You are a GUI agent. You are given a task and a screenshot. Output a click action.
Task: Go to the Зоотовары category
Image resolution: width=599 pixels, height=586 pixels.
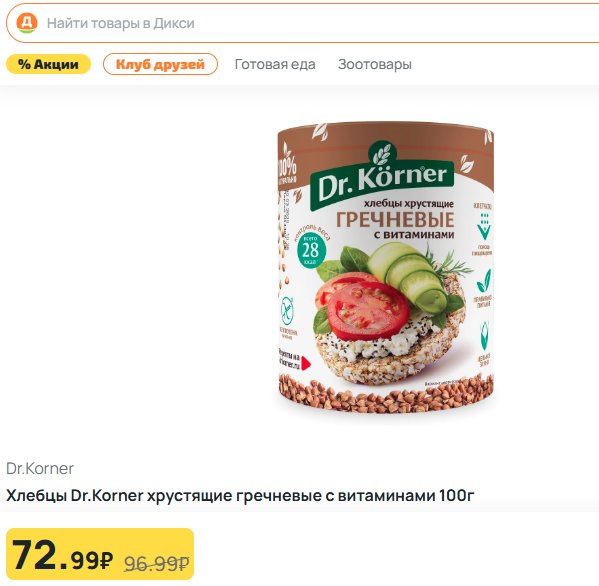(375, 64)
